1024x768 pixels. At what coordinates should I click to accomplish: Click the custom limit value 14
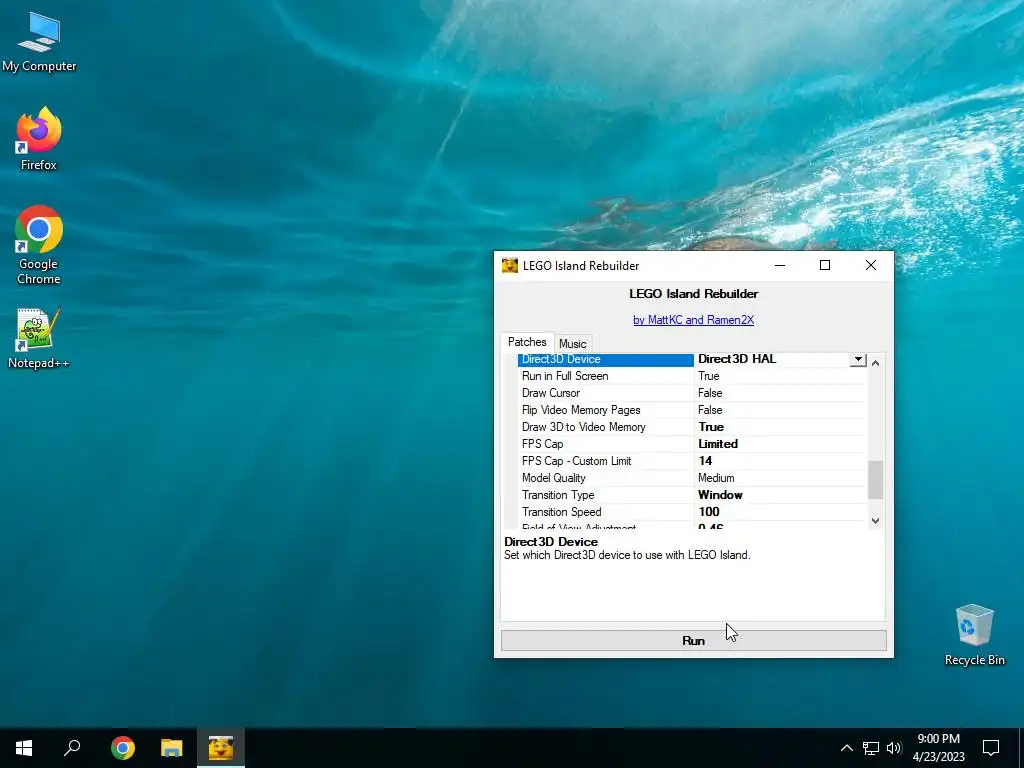pyautogui.click(x=705, y=461)
